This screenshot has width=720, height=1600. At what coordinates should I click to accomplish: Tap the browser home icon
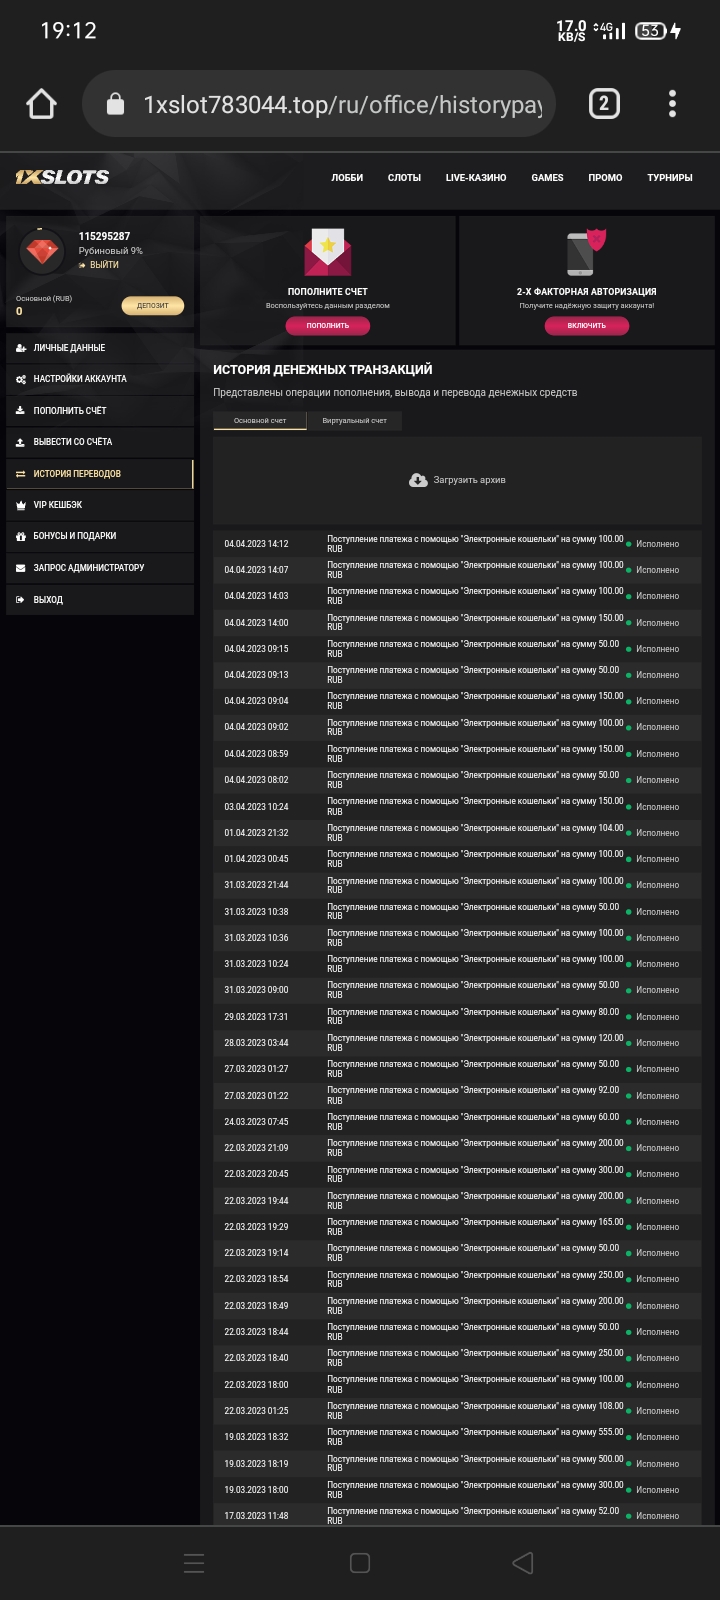41,104
